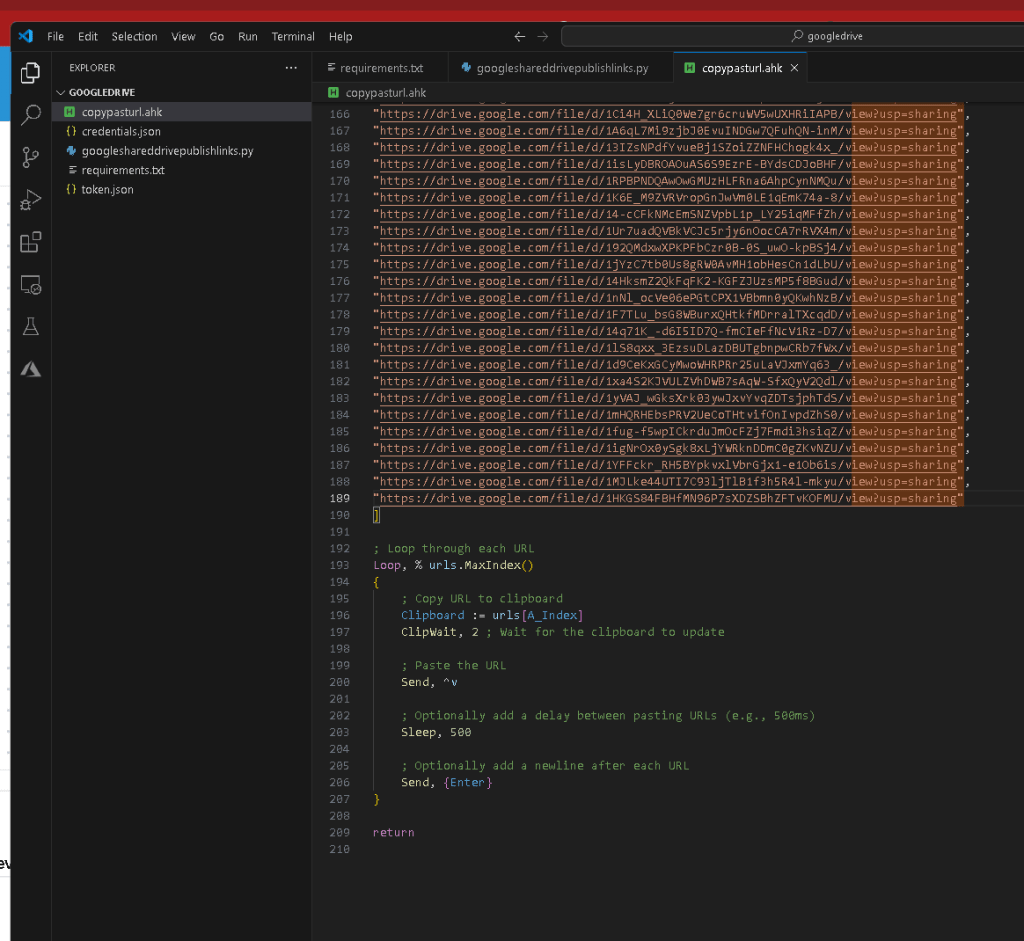Image resolution: width=1024 pixels, height=941 pixels.
Task: Click the googledrive command center search box
Action: [792, 37]
